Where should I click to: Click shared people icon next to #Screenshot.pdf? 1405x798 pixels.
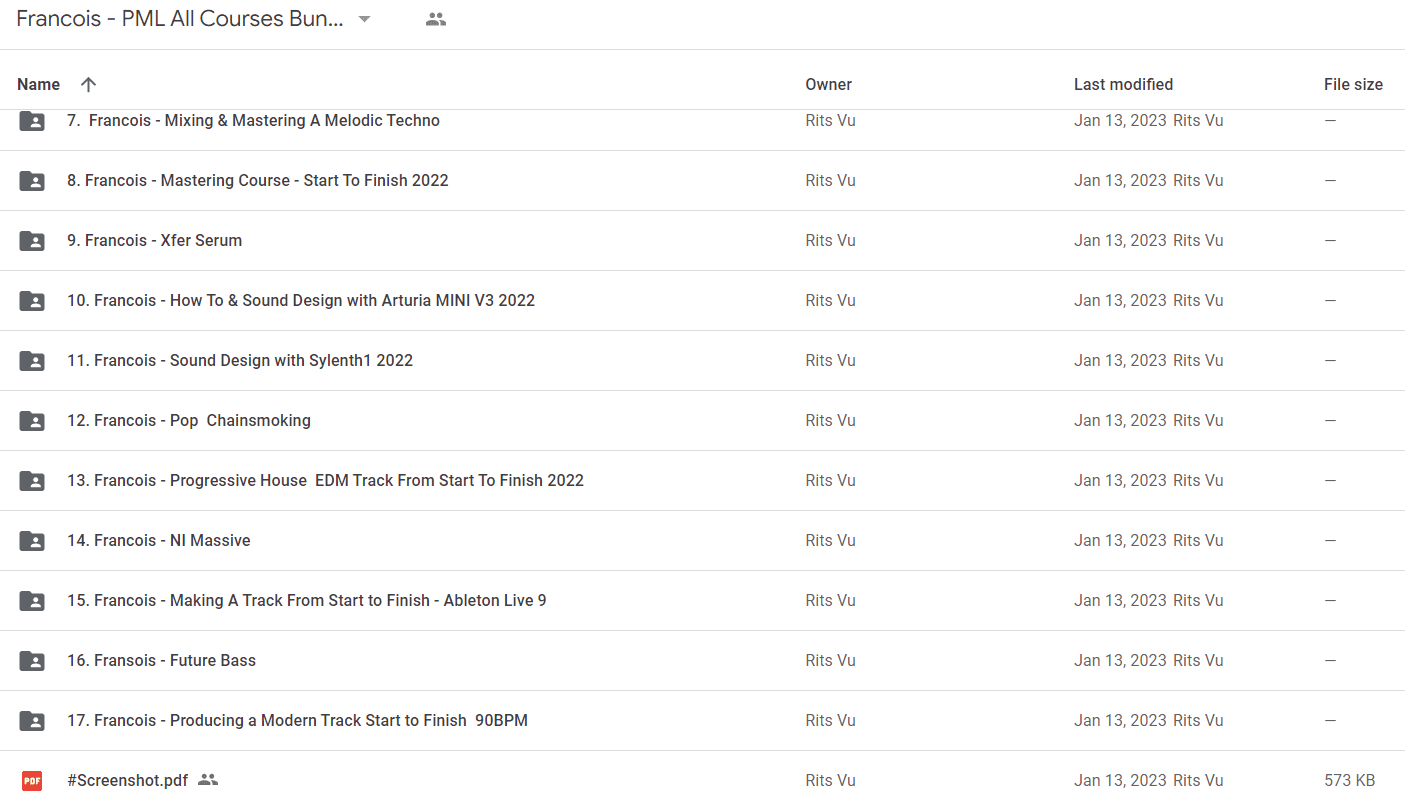pos(208,780)
